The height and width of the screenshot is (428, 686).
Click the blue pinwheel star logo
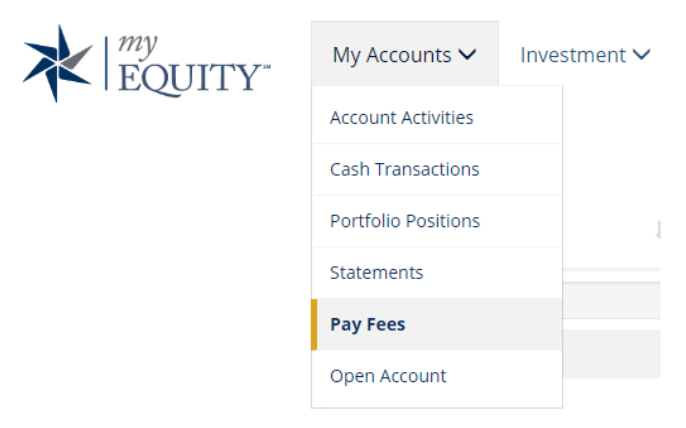tap(58, 63)
